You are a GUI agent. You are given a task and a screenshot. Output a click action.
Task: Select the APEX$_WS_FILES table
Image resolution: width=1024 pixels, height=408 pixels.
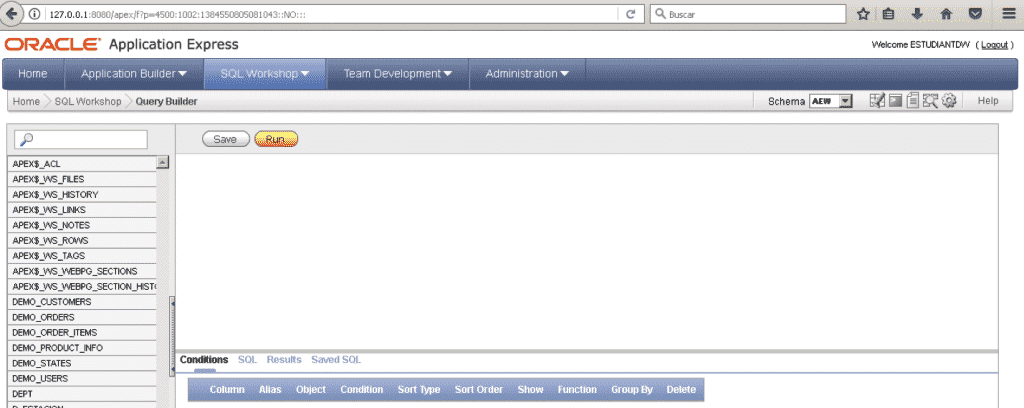pos(82,179)
